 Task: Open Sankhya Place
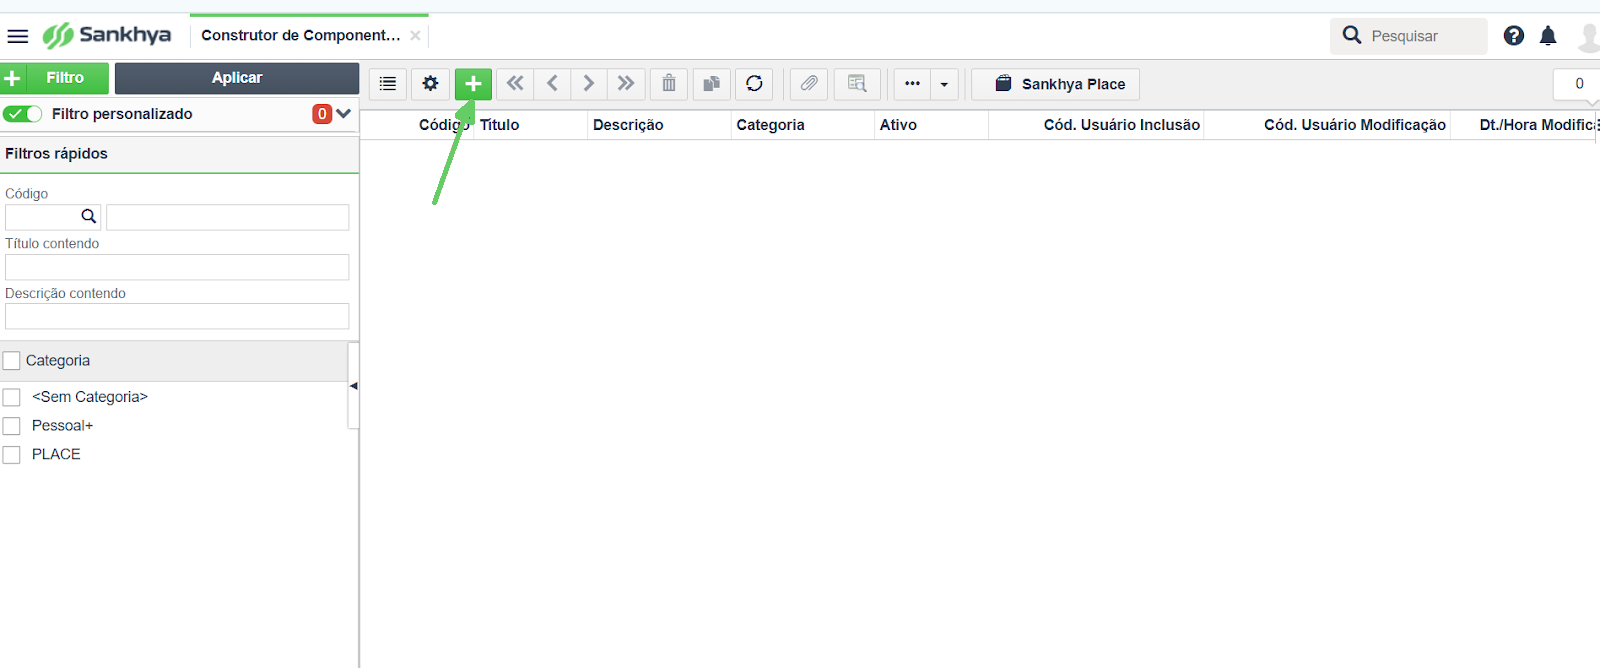pyautogui.click(x=1056, y=84)
